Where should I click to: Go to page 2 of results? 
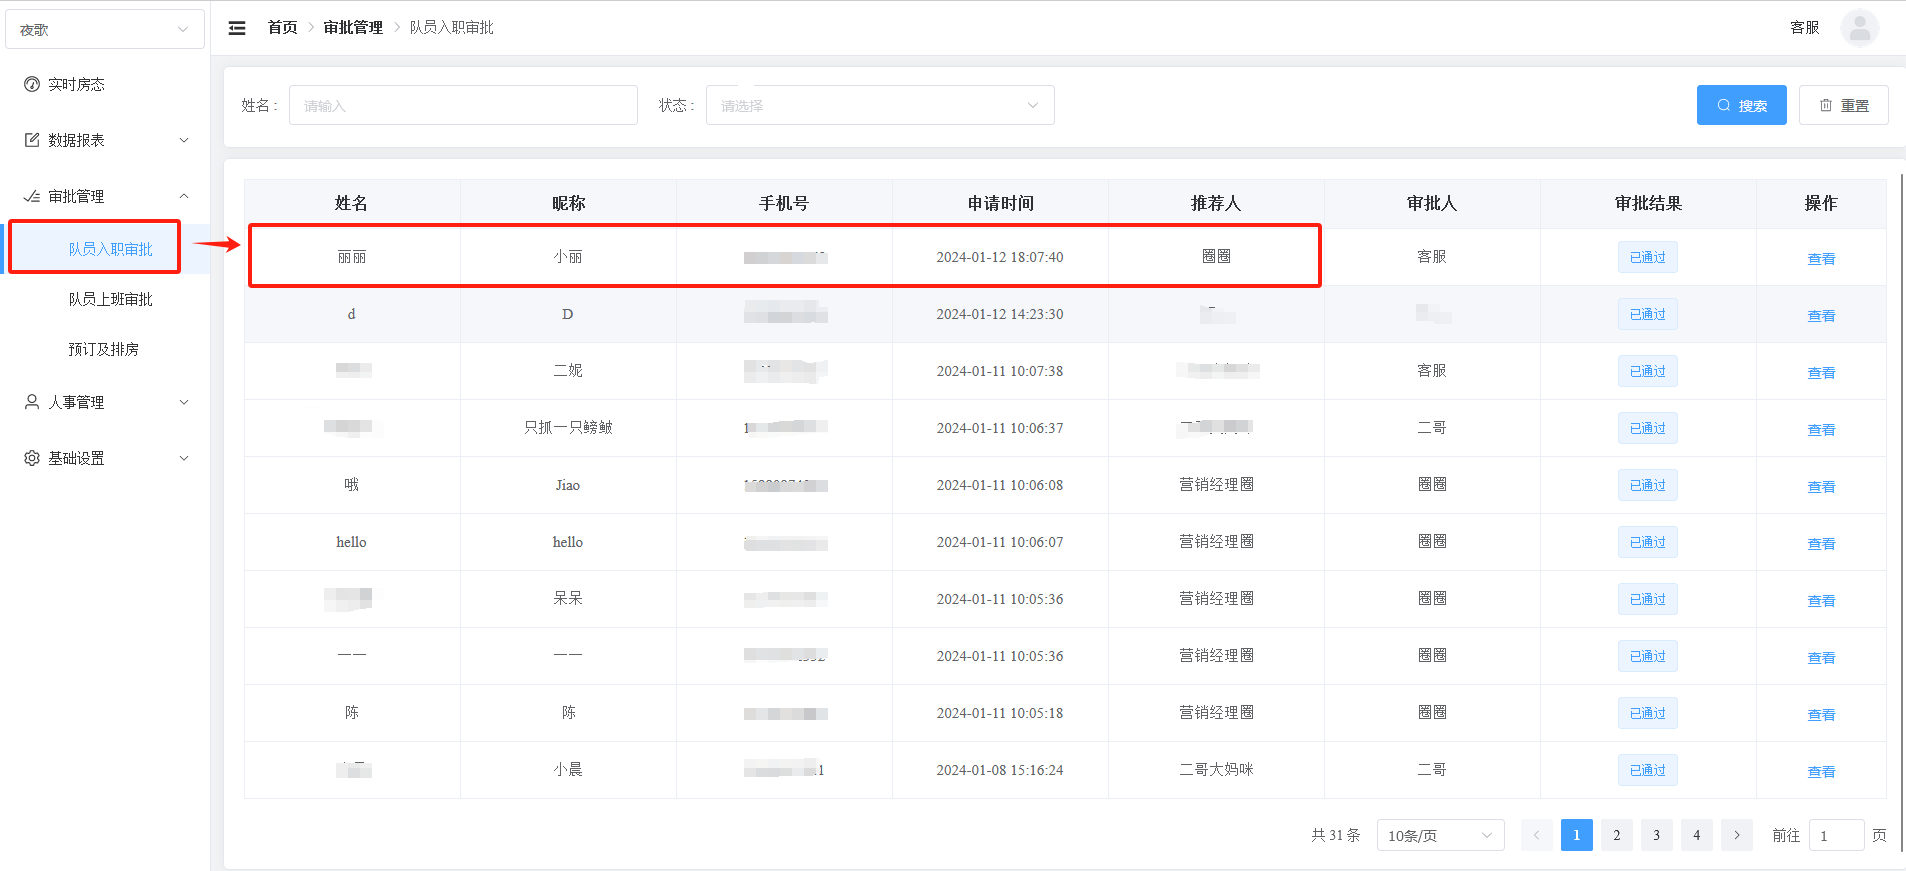(1616, 835)
